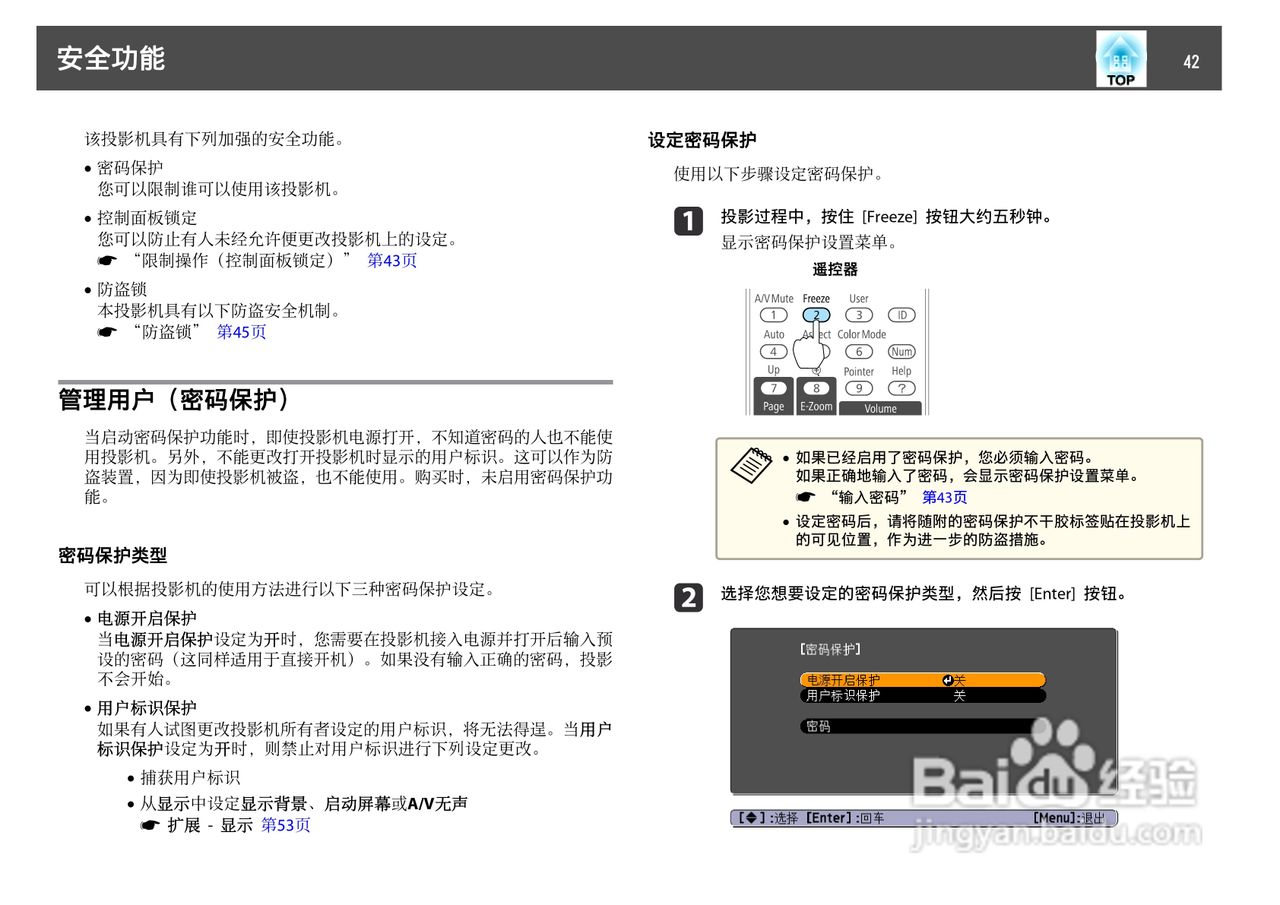Click the [Menu]:退出 hint in guide bar
This screenshot has height=905, width=1280.
pyautogui.click(x=1068, y=818)
